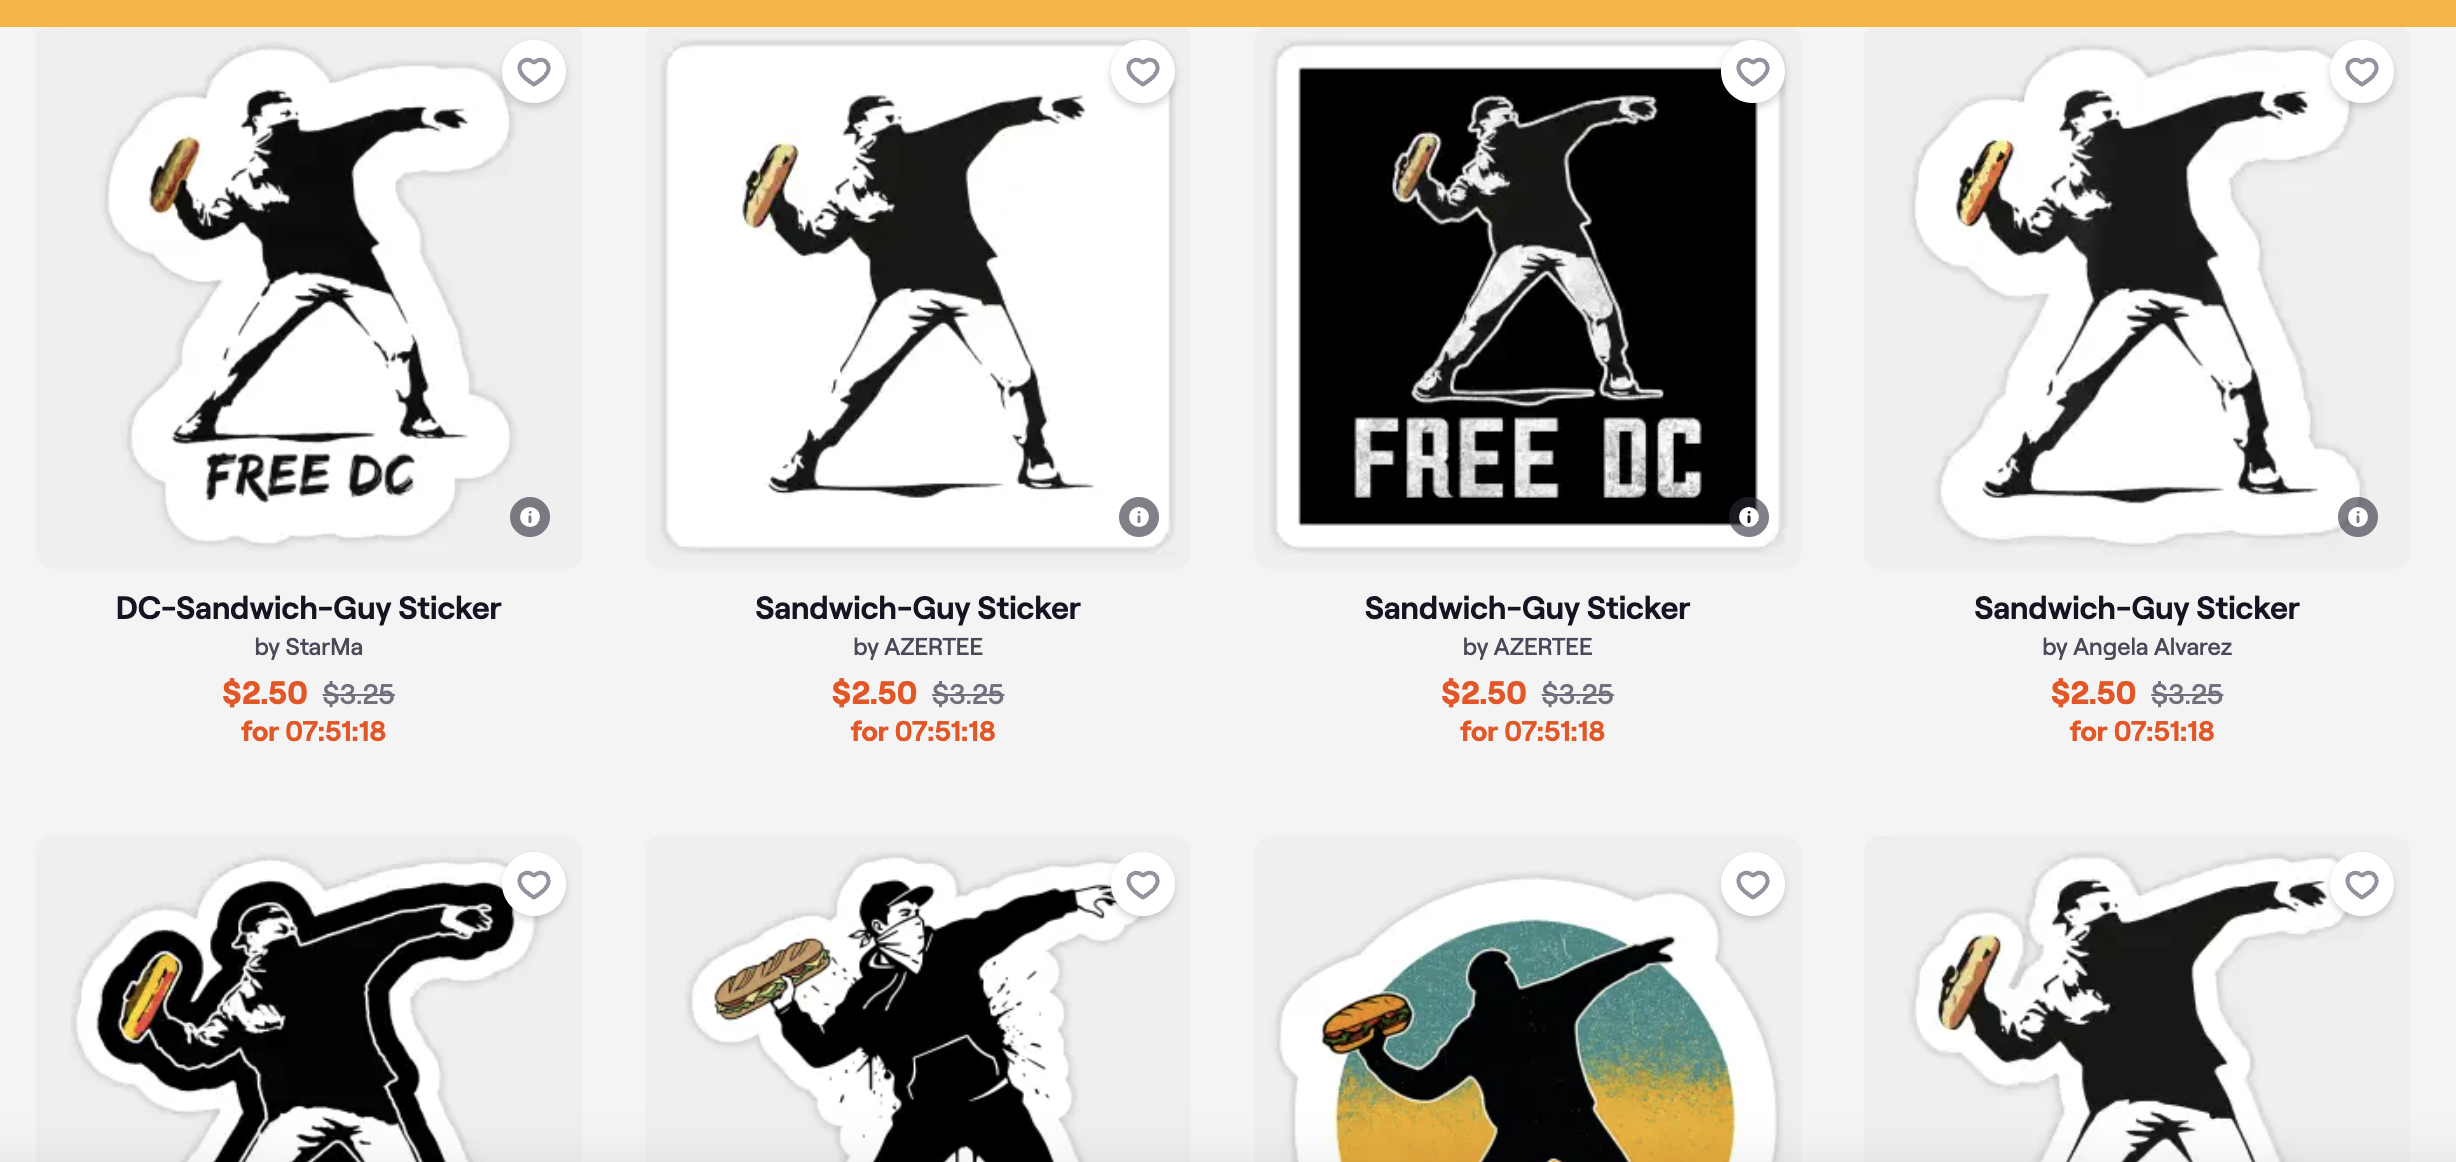2456x1162 pixels.
Task: Open info icon on Angela Alvarez sticker
Action: coord(2358,517)
